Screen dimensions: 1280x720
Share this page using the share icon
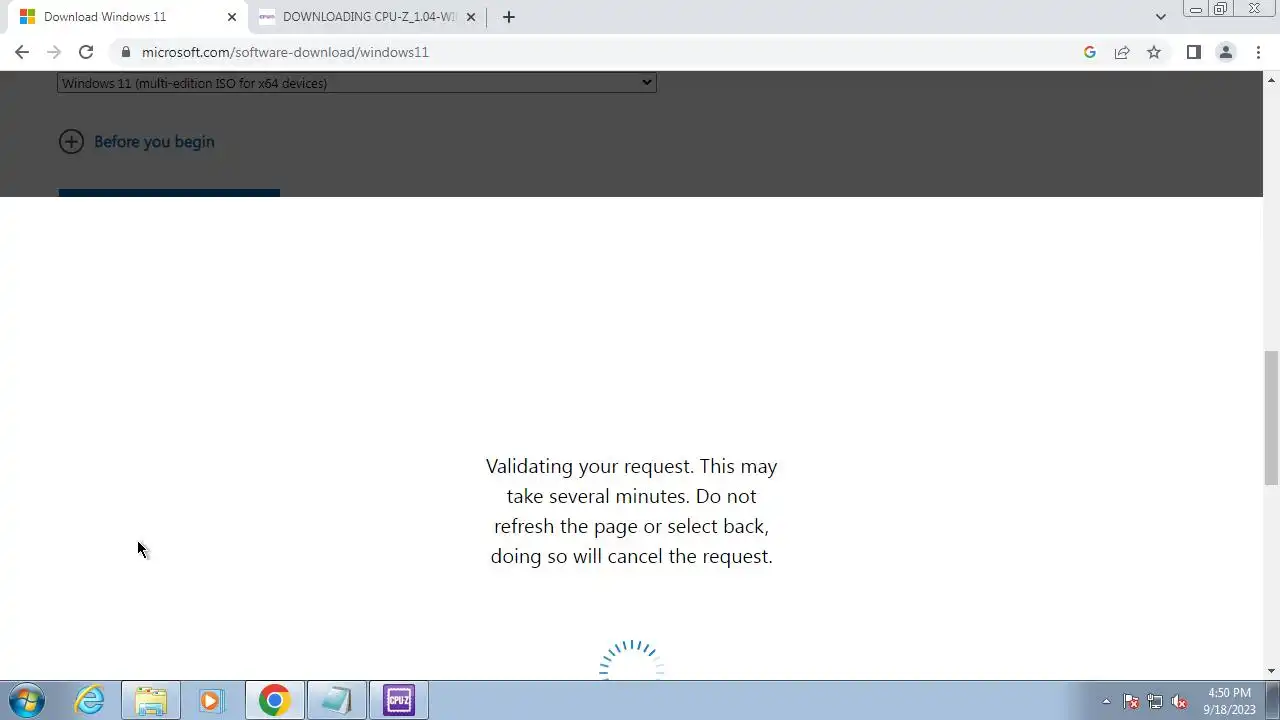coord(1122,52)
